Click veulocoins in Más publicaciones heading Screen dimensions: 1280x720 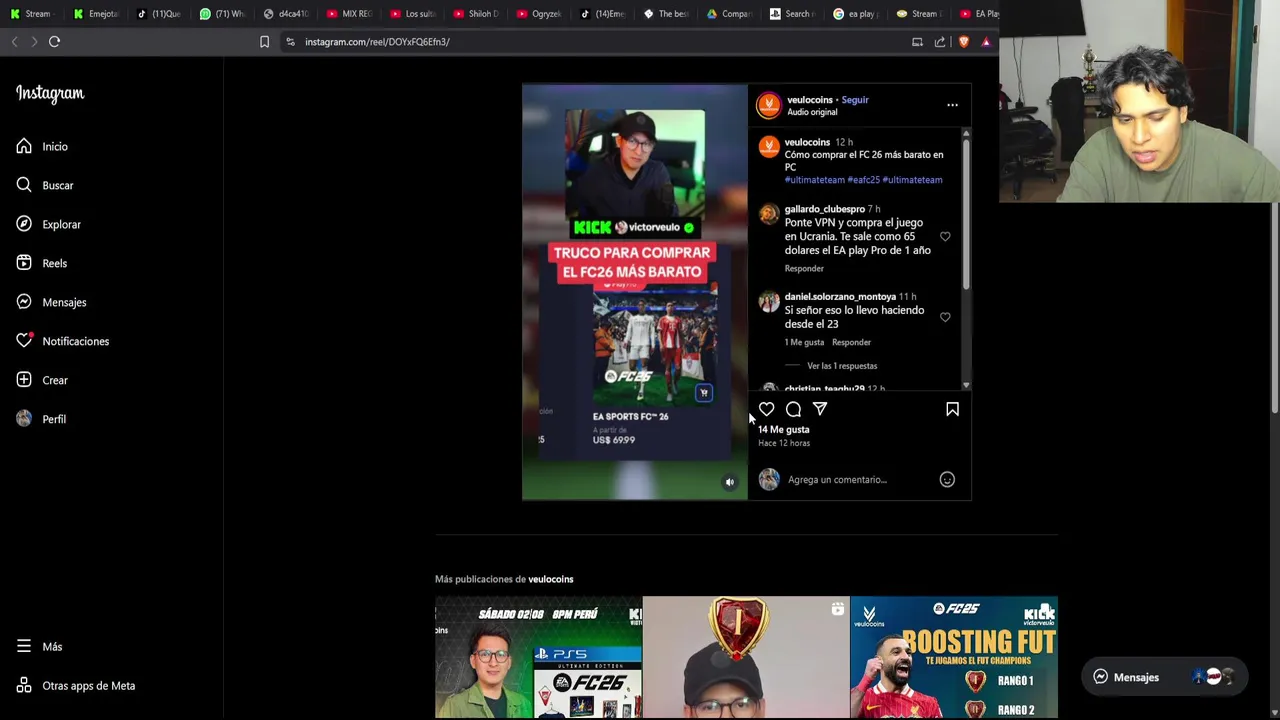pyautogui.click(x=551, y=579)
